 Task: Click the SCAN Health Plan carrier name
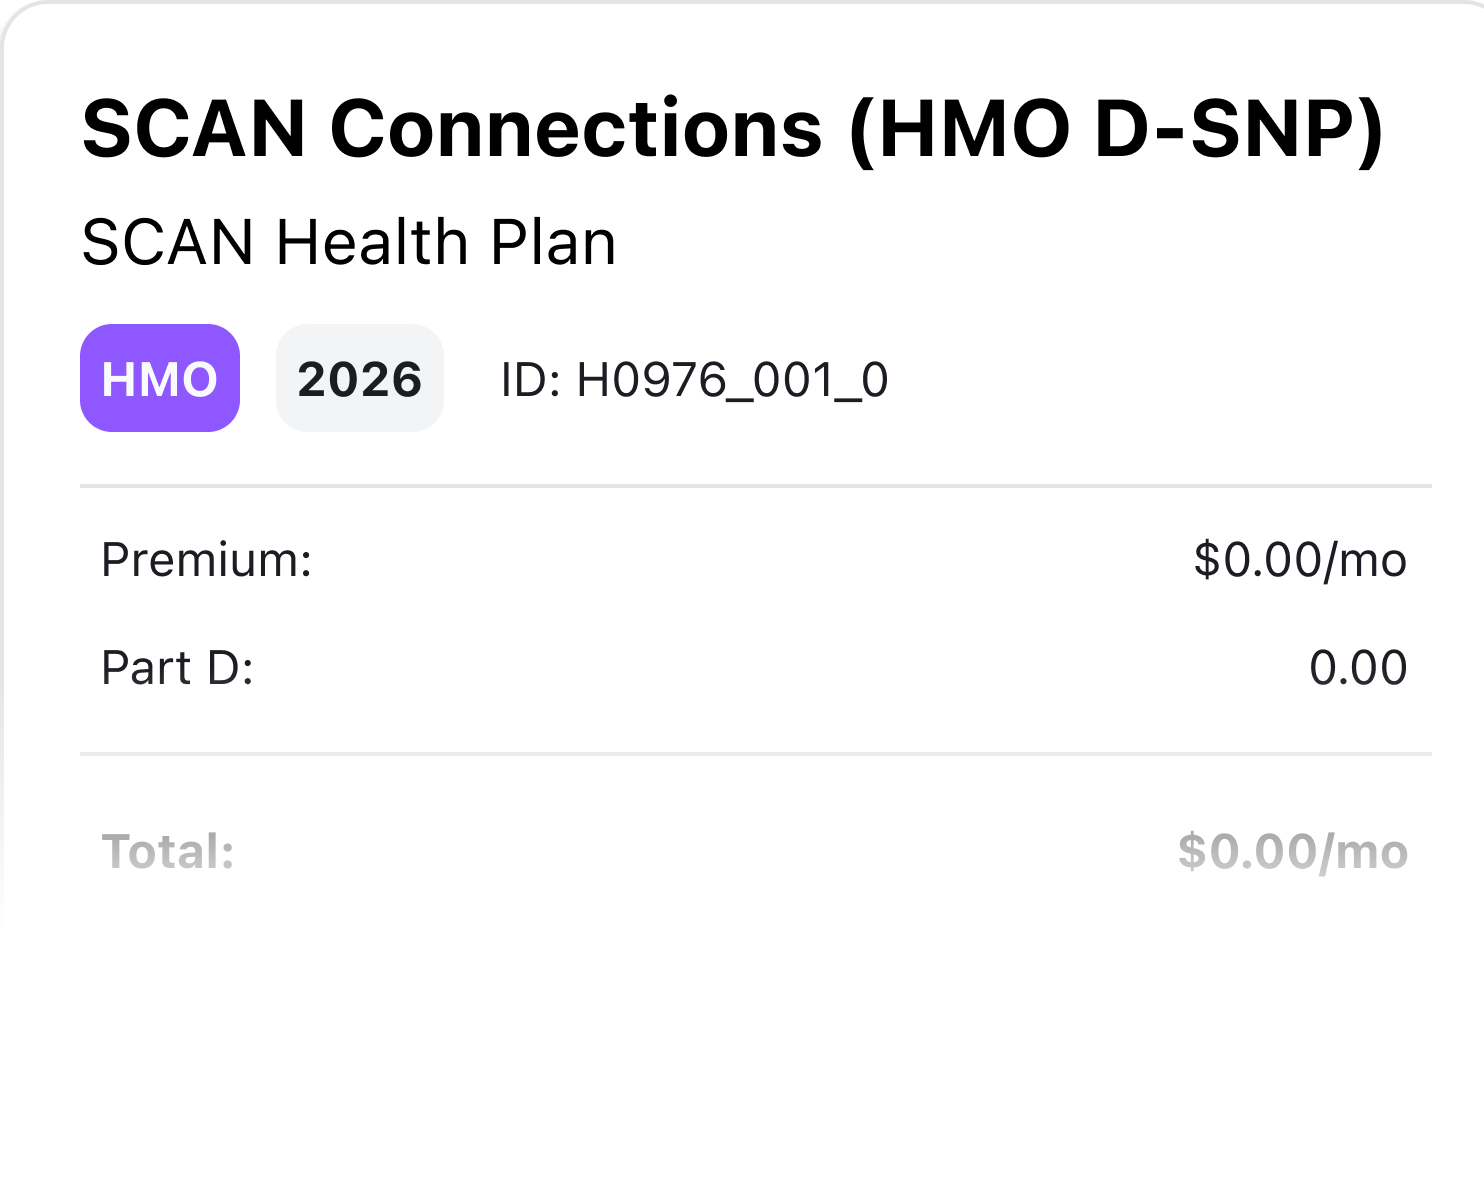[x=348, y=240]
